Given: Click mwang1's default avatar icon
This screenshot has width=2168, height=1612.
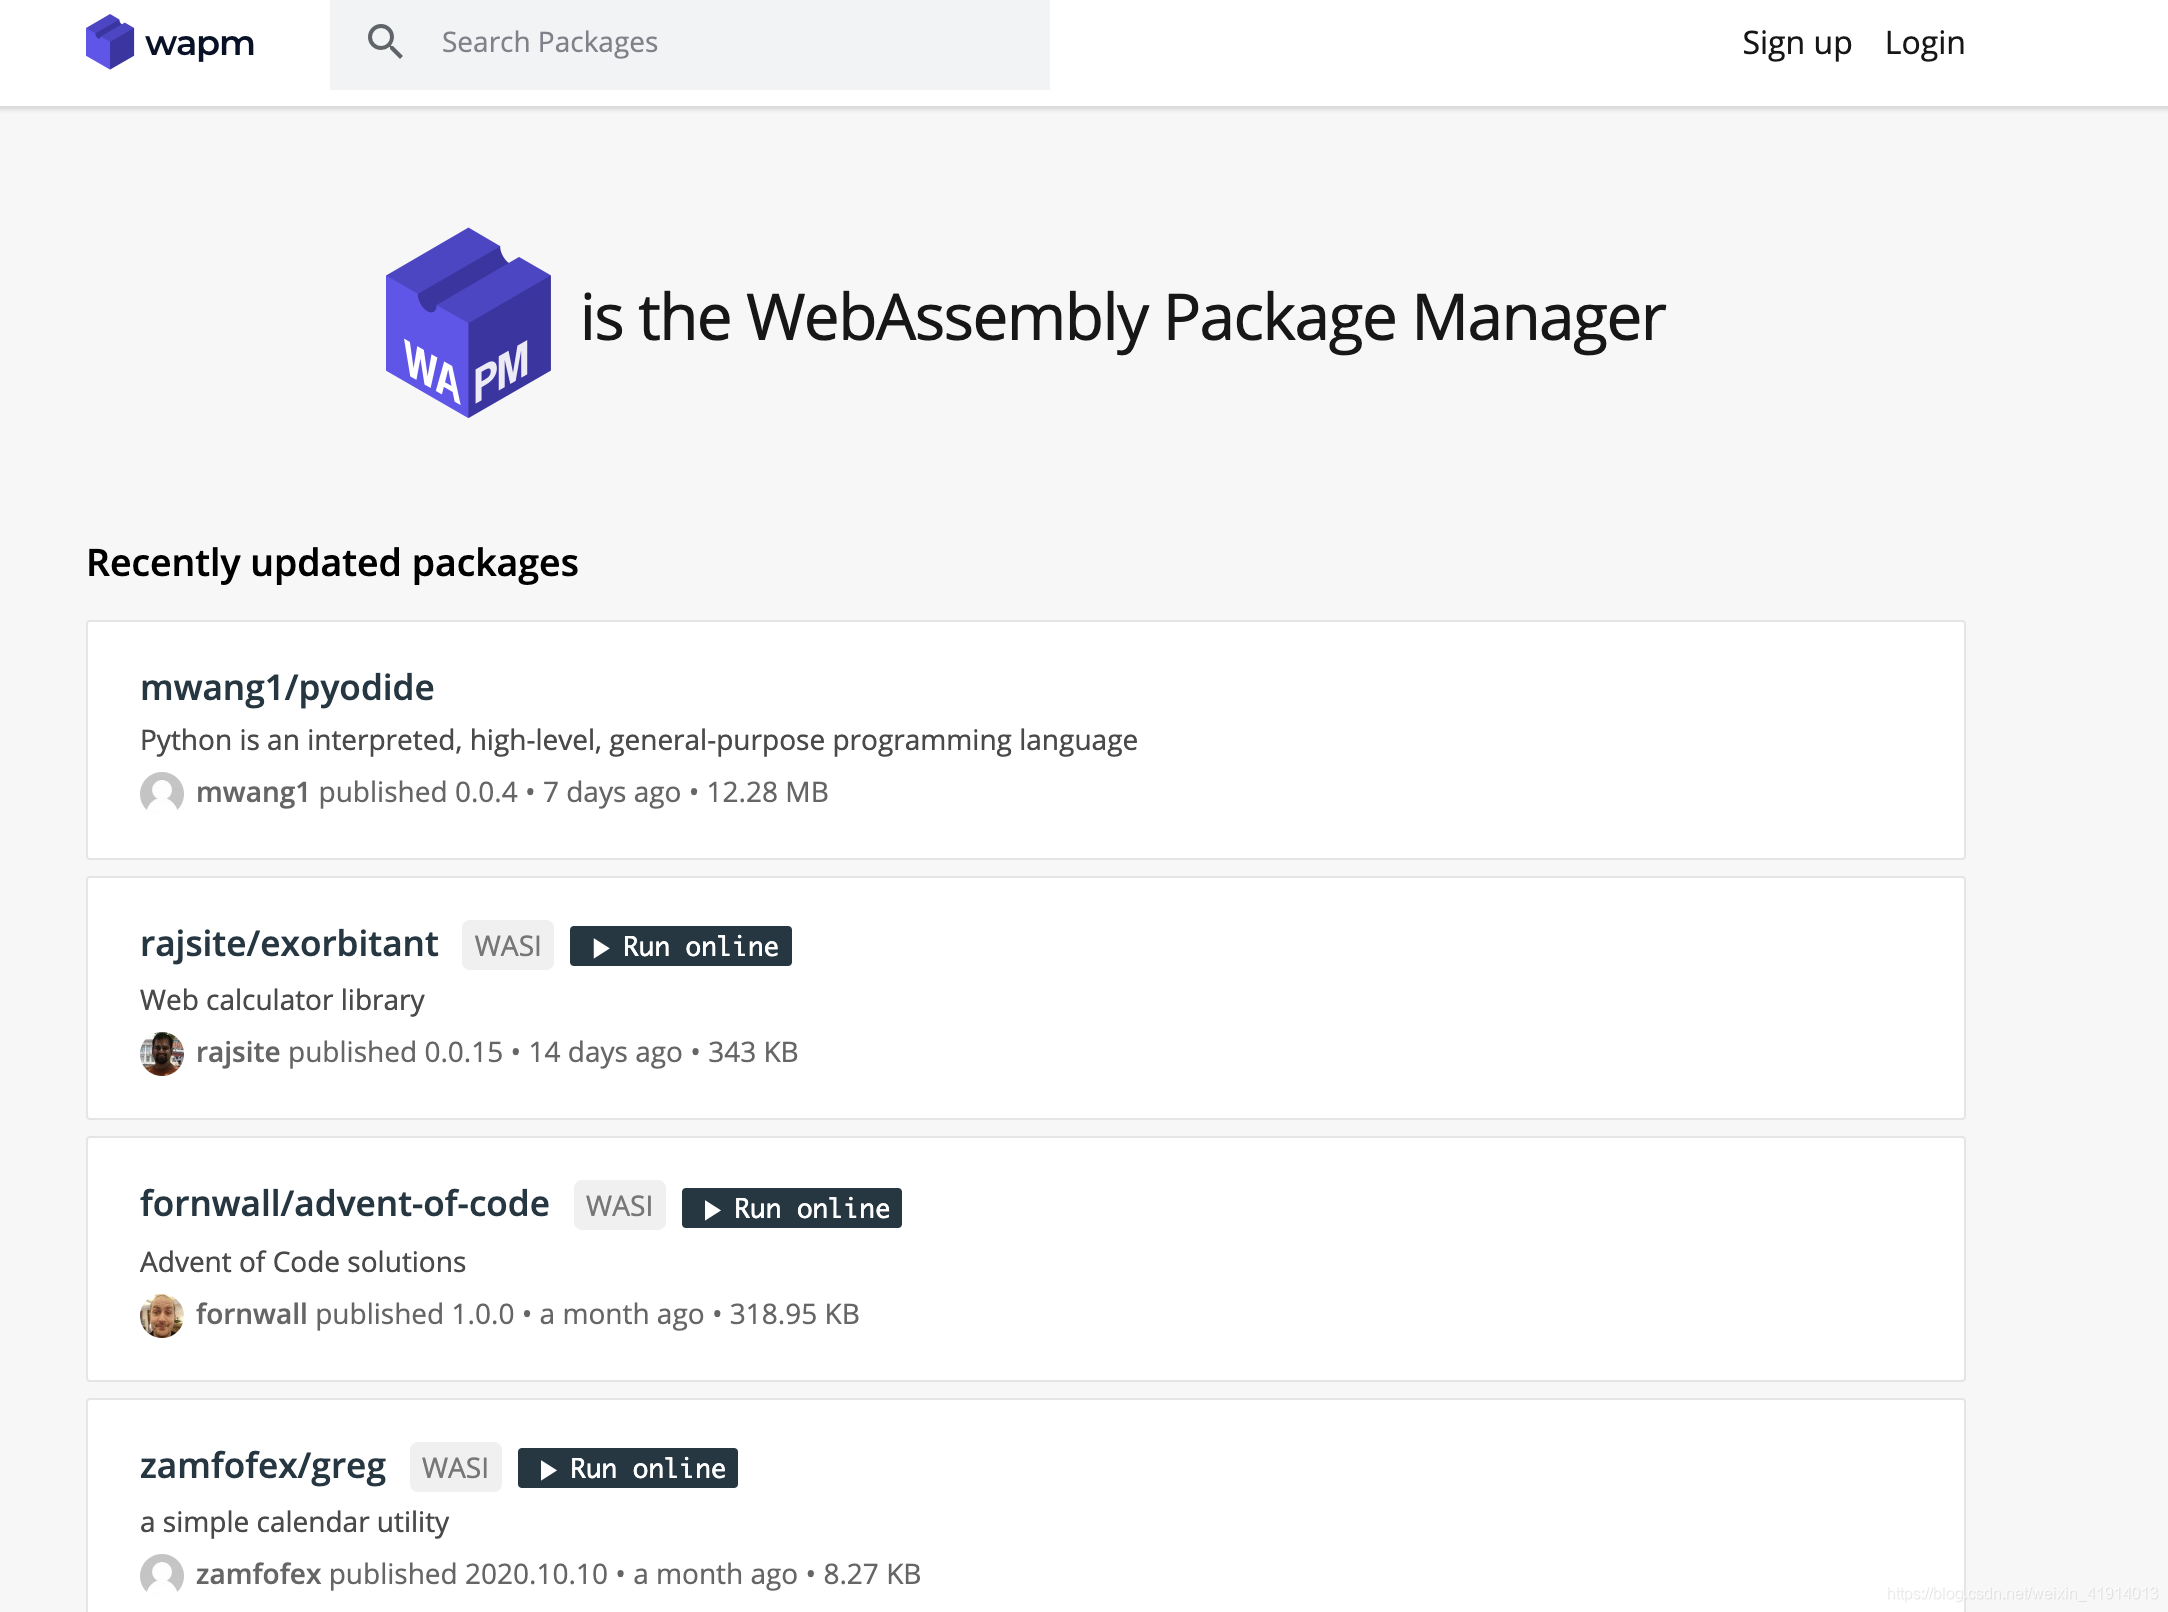Looking at the screenshot, I should (x=162, y=793).
